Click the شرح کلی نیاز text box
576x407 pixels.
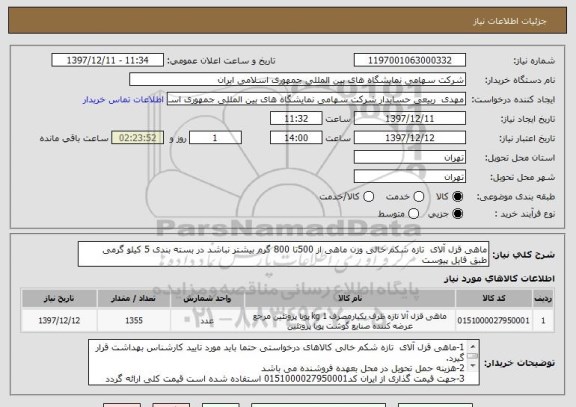(x=283, y=254)
